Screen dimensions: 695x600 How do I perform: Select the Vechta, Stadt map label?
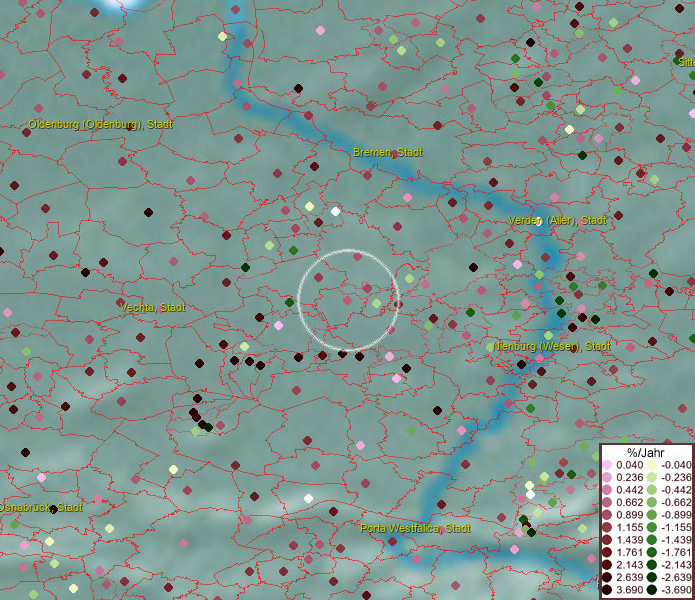(x=152, y=307)
